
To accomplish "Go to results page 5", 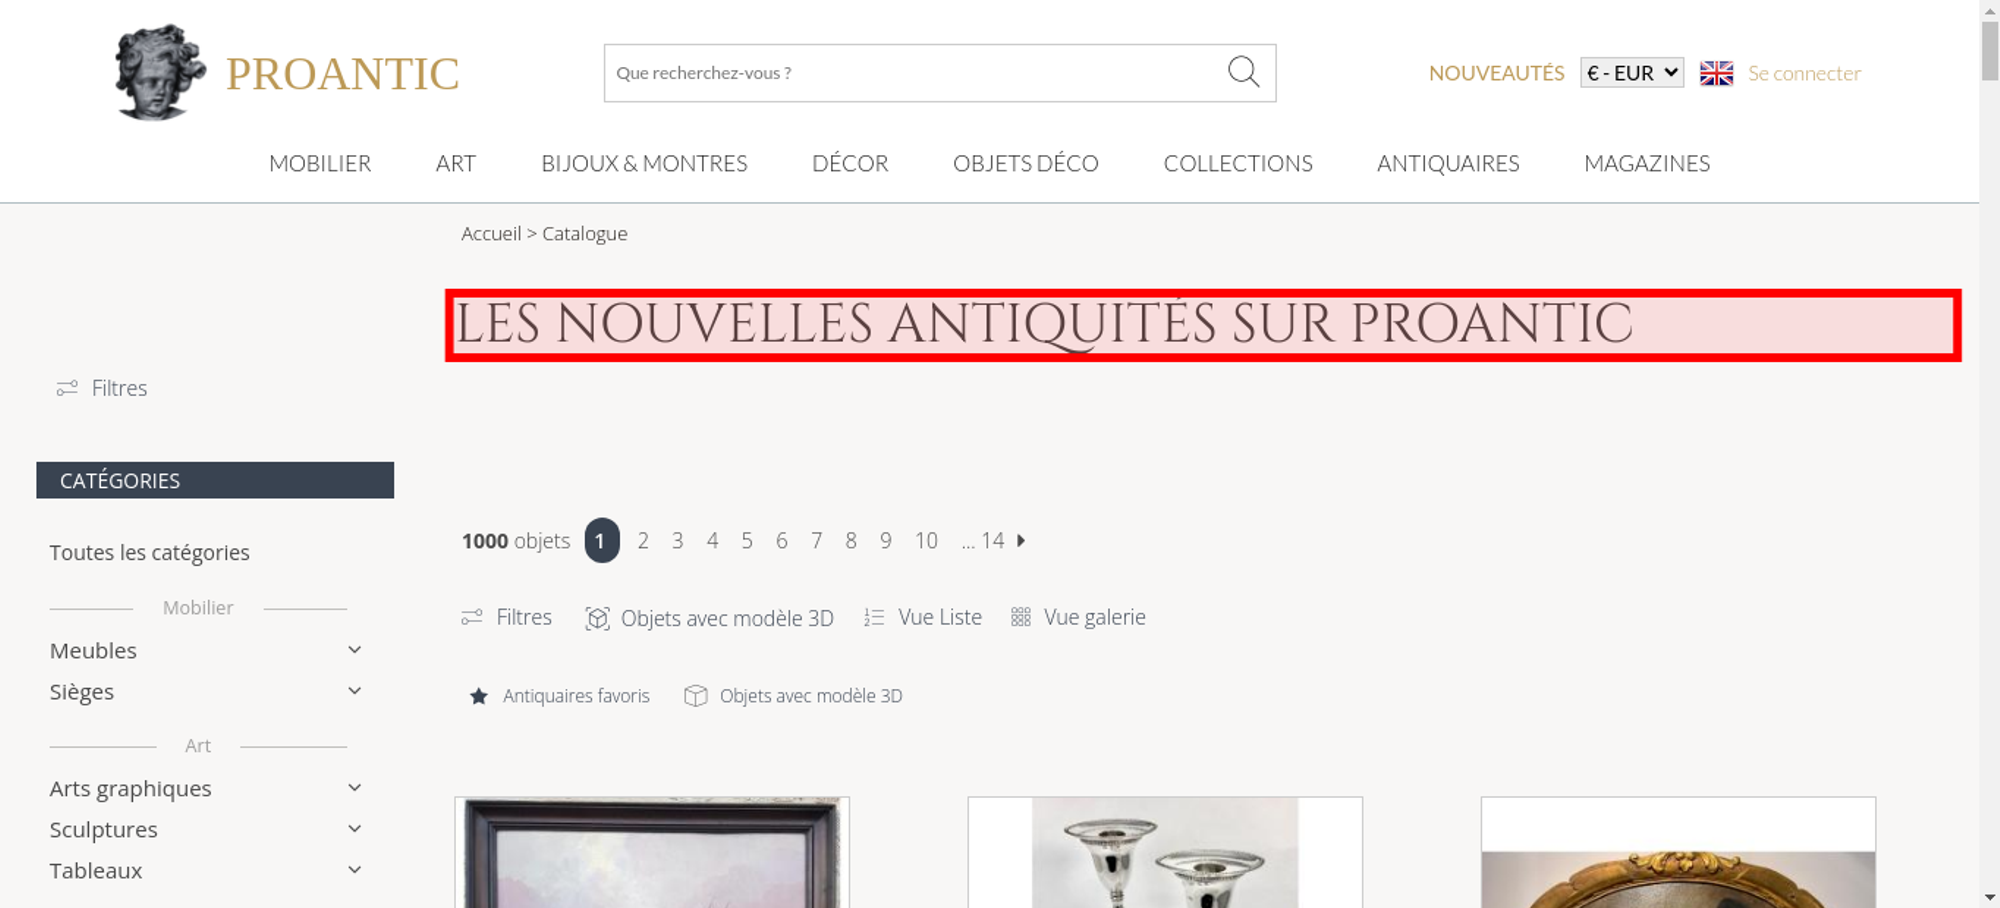I will [747, 541].
